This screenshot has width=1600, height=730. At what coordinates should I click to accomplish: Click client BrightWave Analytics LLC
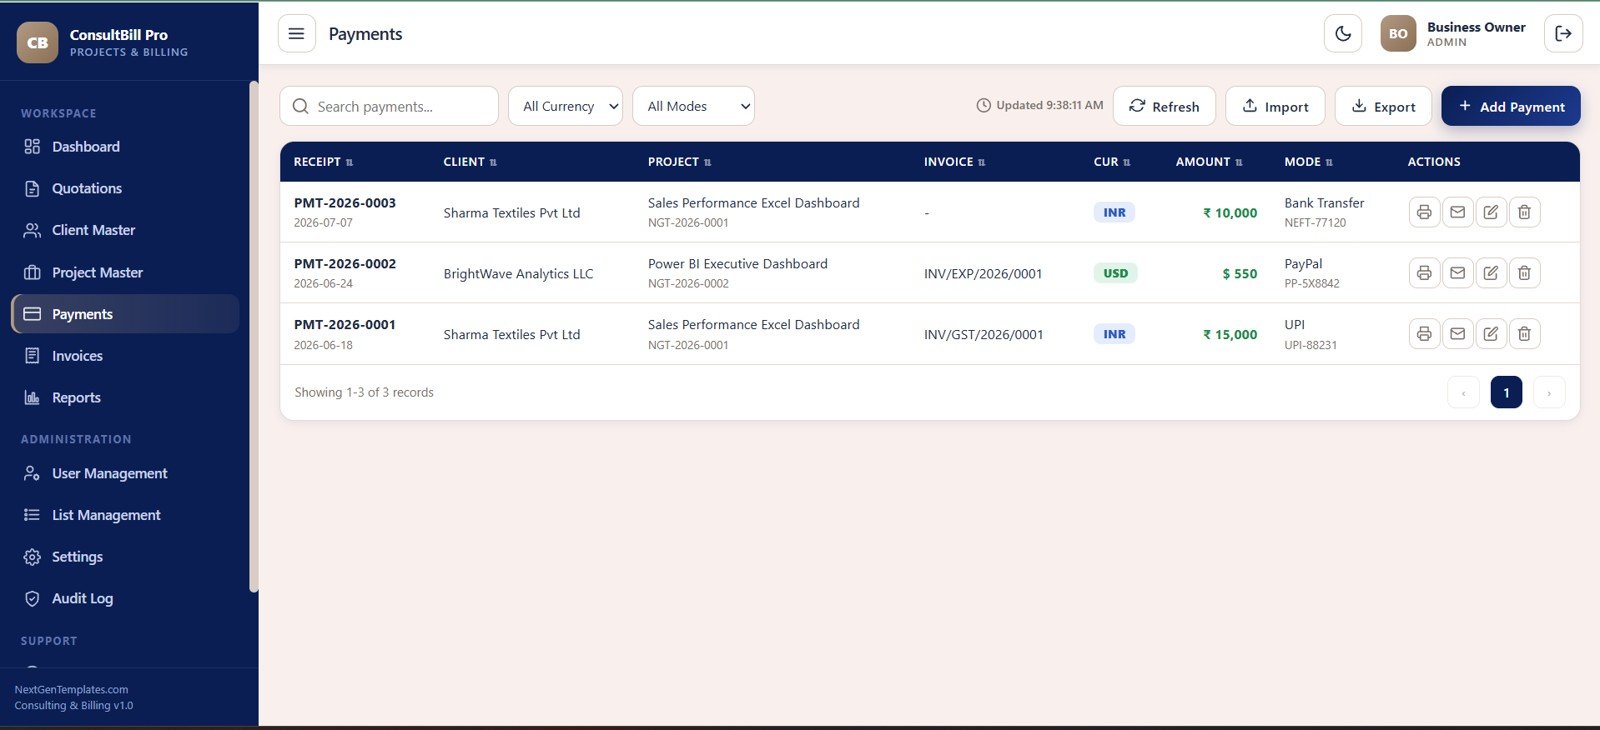click(518, 274)
